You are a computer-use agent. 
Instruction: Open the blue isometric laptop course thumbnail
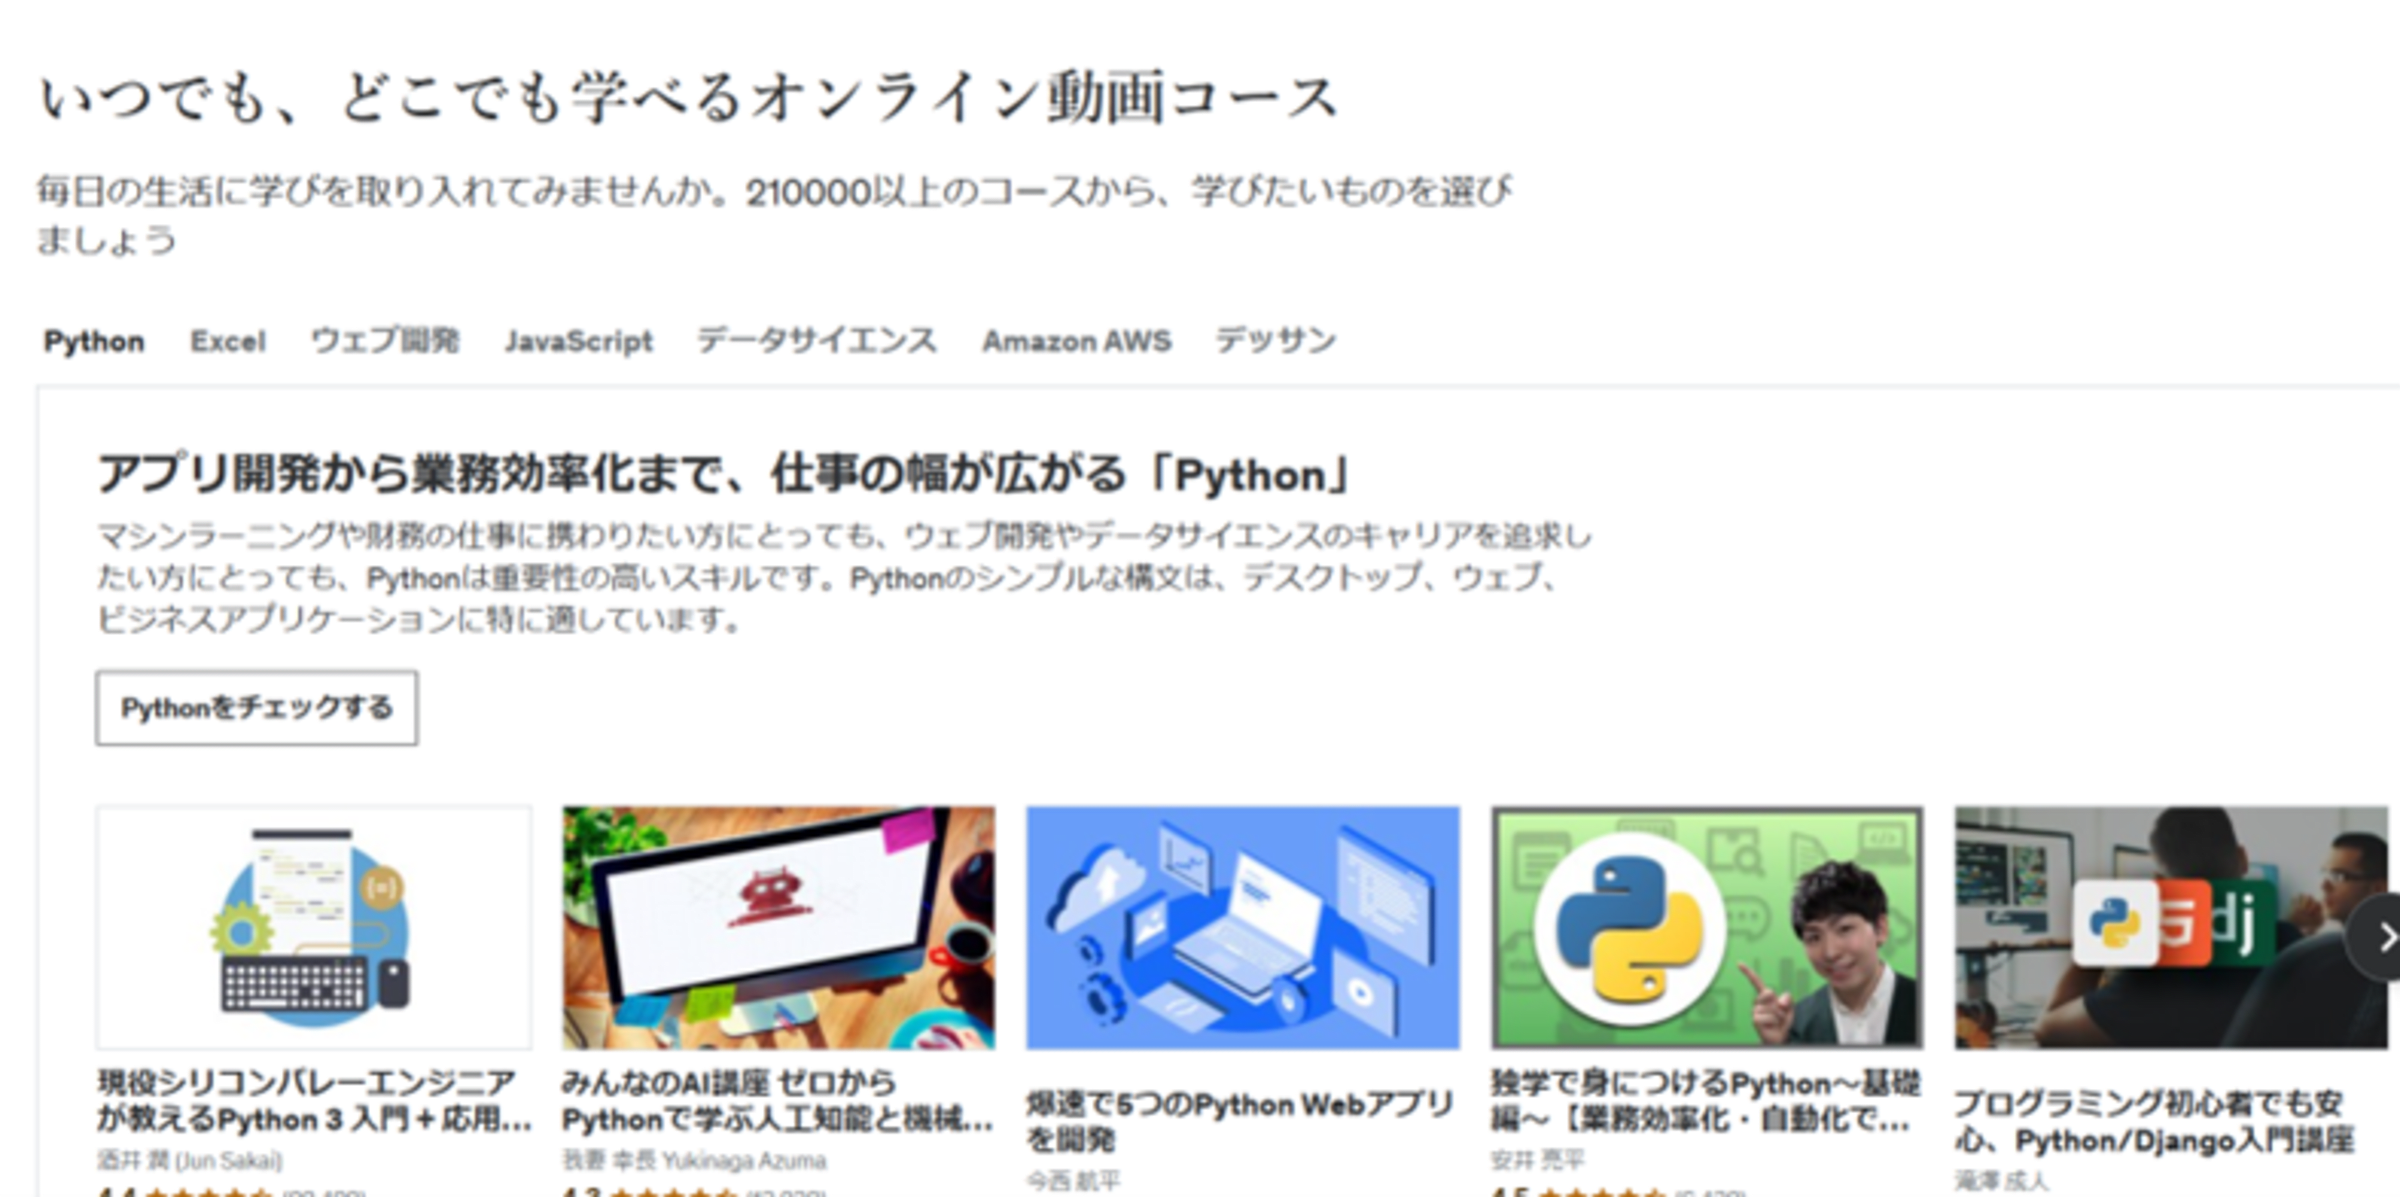click(1242, 927)
